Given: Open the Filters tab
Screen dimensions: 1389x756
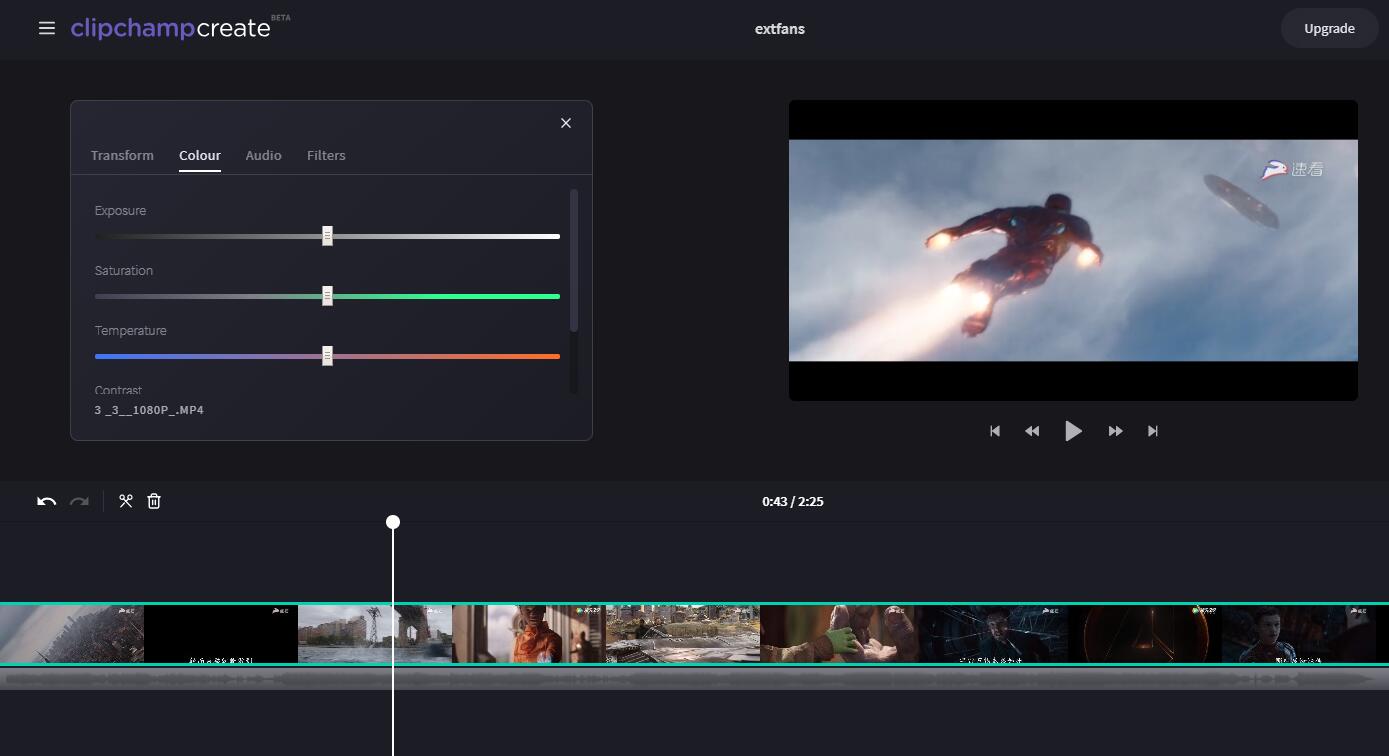Looking at the screenshot, I should tap(326, 155).
